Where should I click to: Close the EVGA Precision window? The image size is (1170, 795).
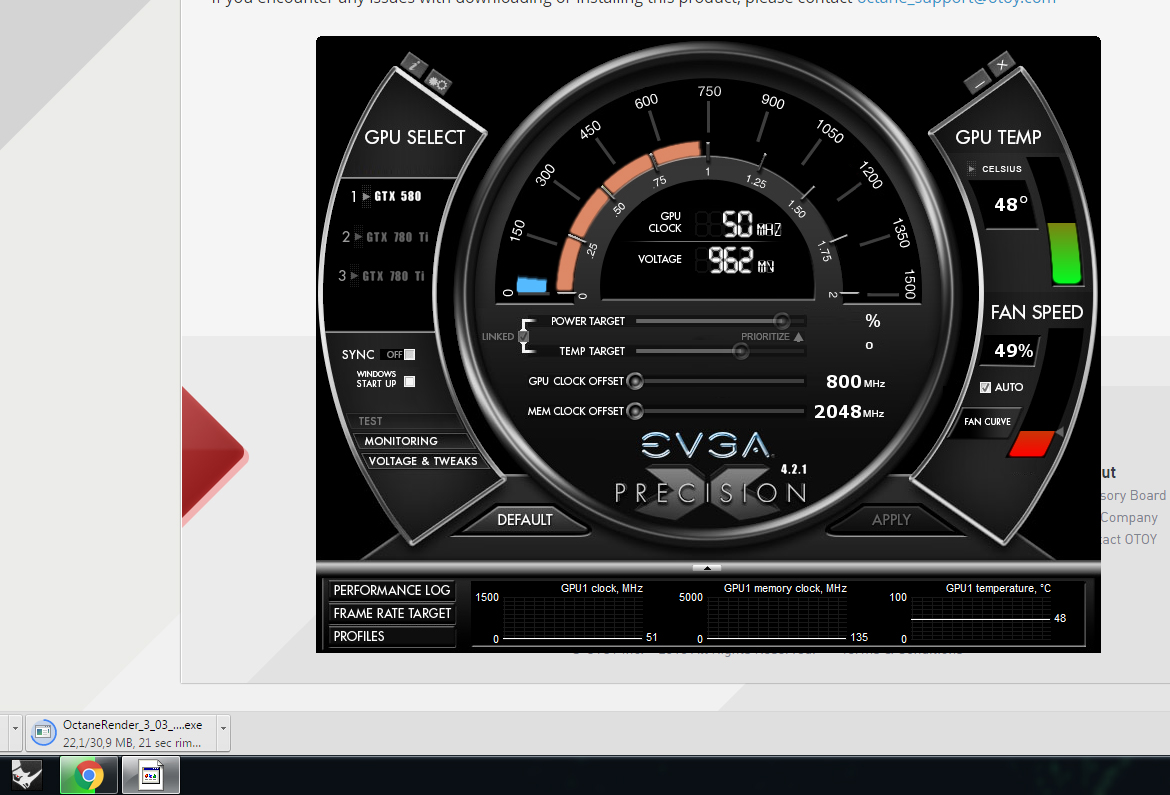1002,64
